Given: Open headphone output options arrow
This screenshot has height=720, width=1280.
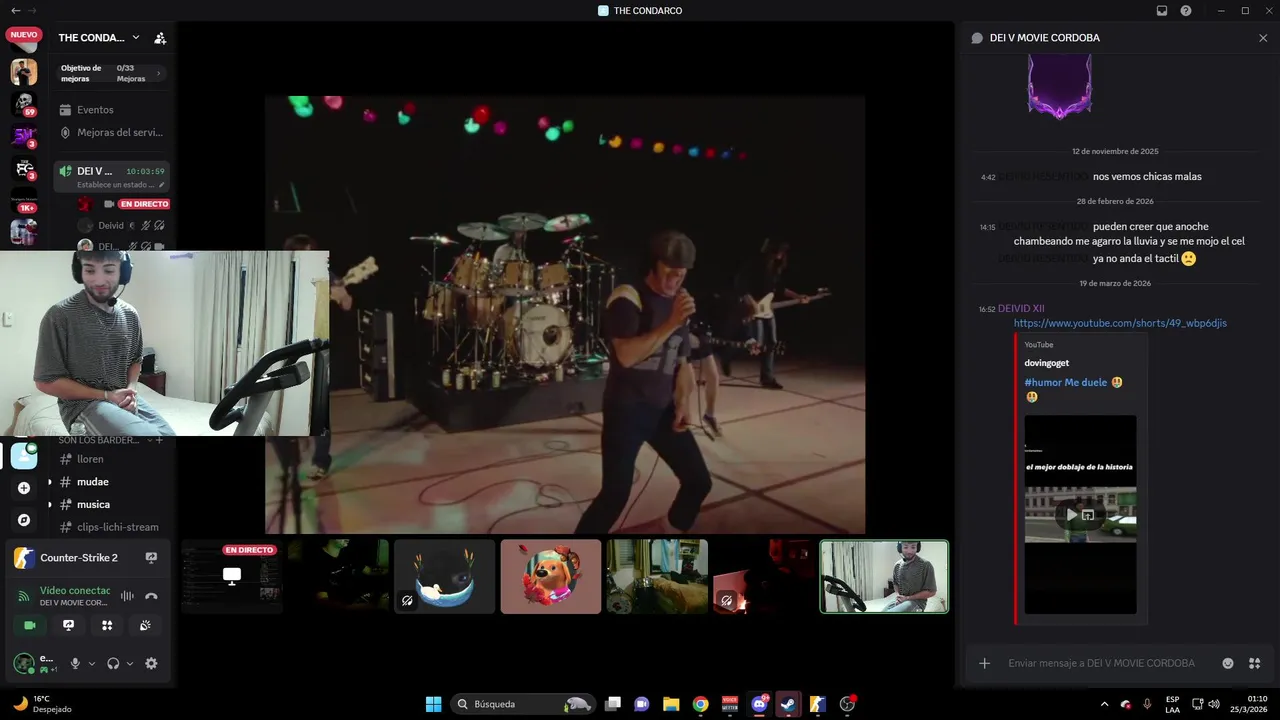Looking at the screenshot, I should click(130, 663).
